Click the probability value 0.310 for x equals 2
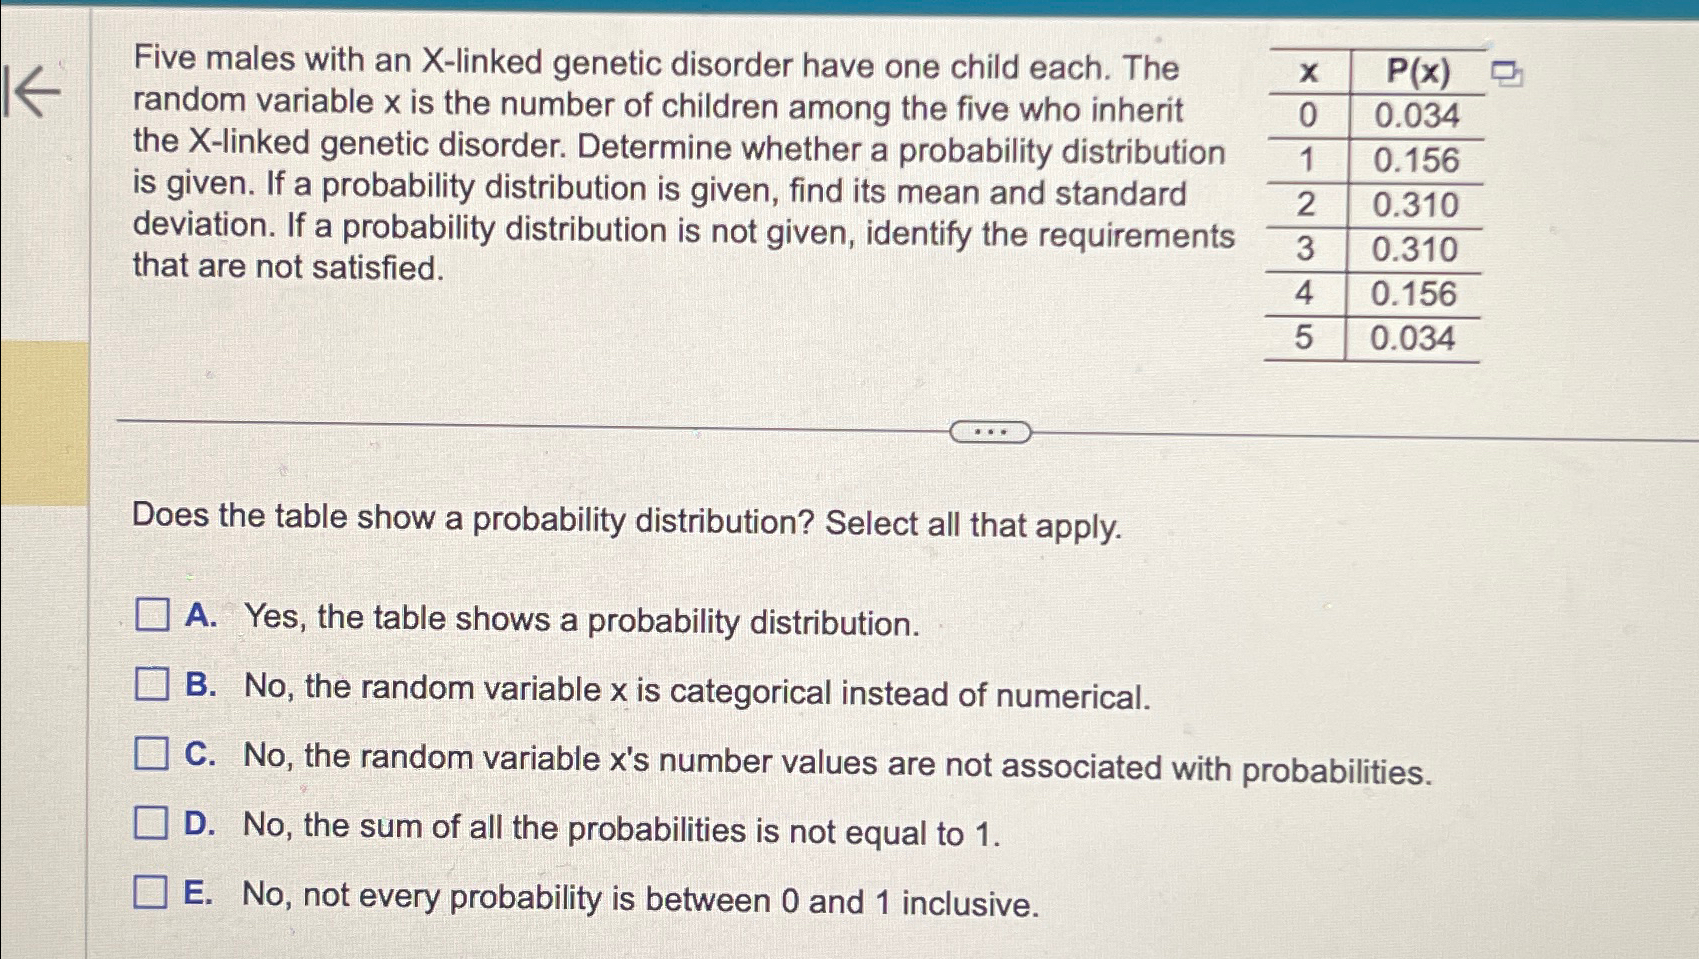The width and height of the screenshot is (1699, 959). click(x=1416, y=206)
